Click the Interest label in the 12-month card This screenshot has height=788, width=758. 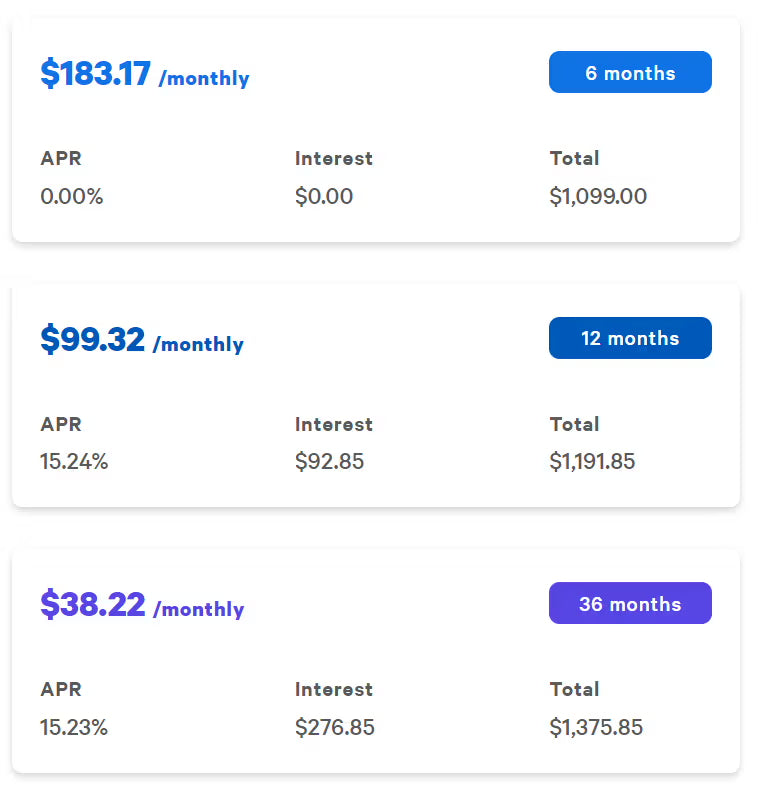point(334,424)
